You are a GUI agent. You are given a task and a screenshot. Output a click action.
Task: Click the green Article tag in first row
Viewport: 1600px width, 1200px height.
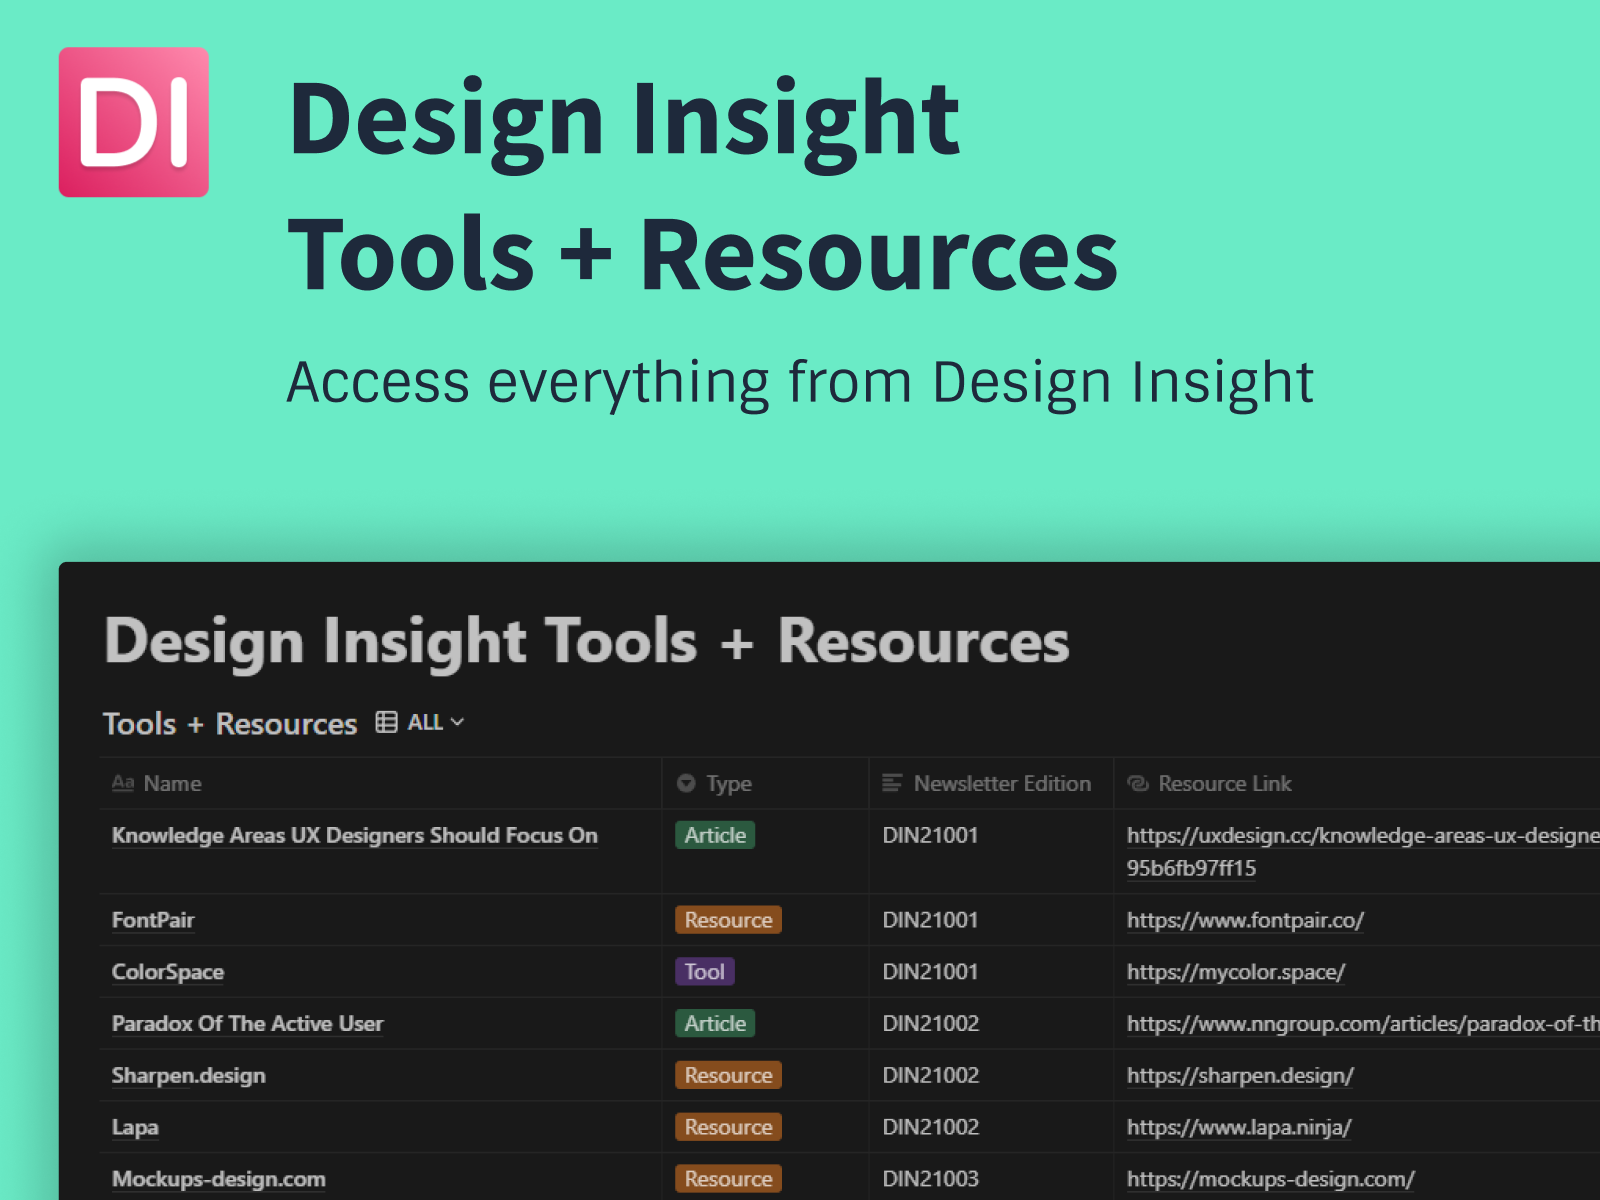click(715, 835)
